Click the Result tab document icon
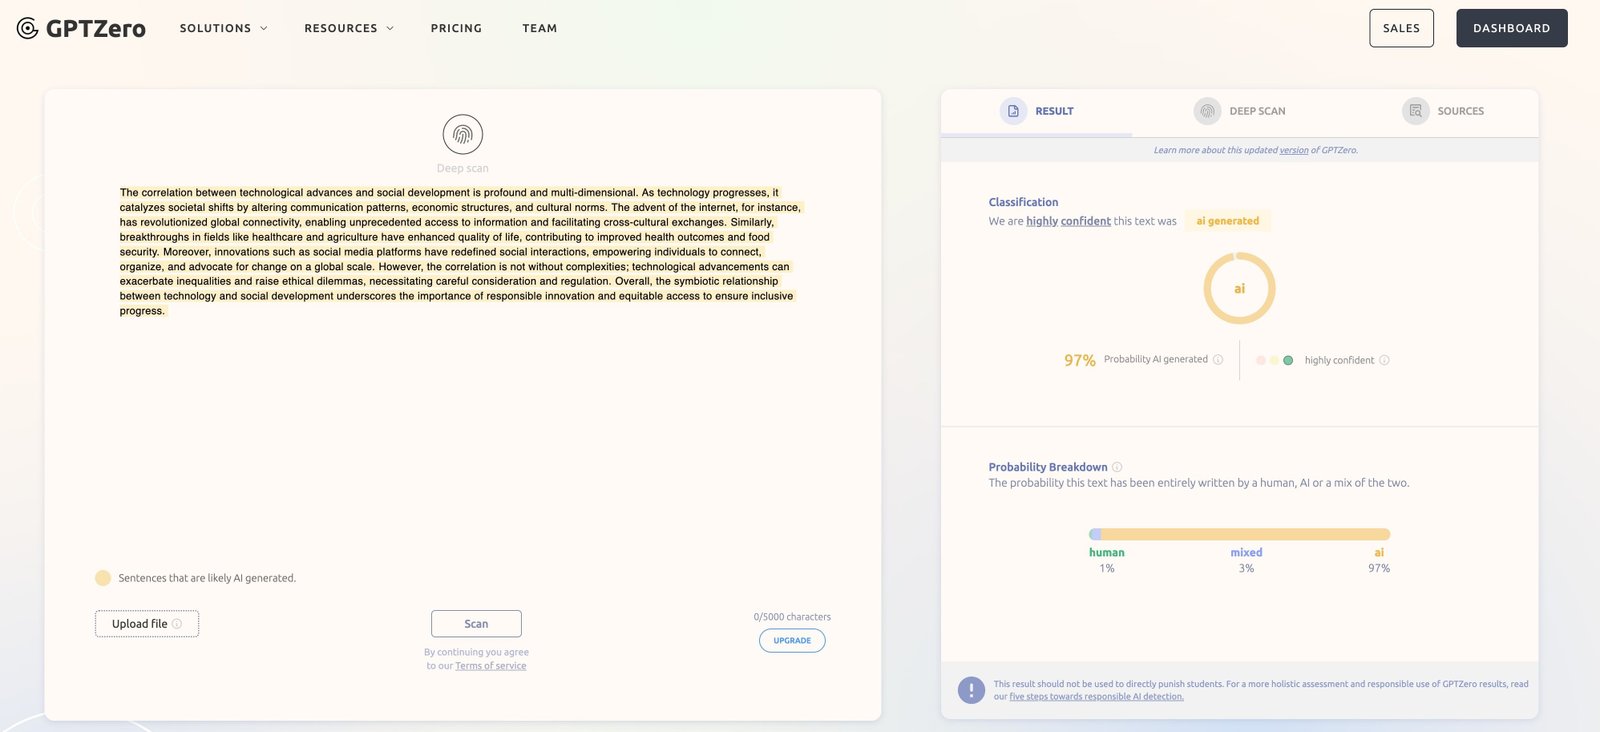The image size is (1600, 732). coord(1013,111)
